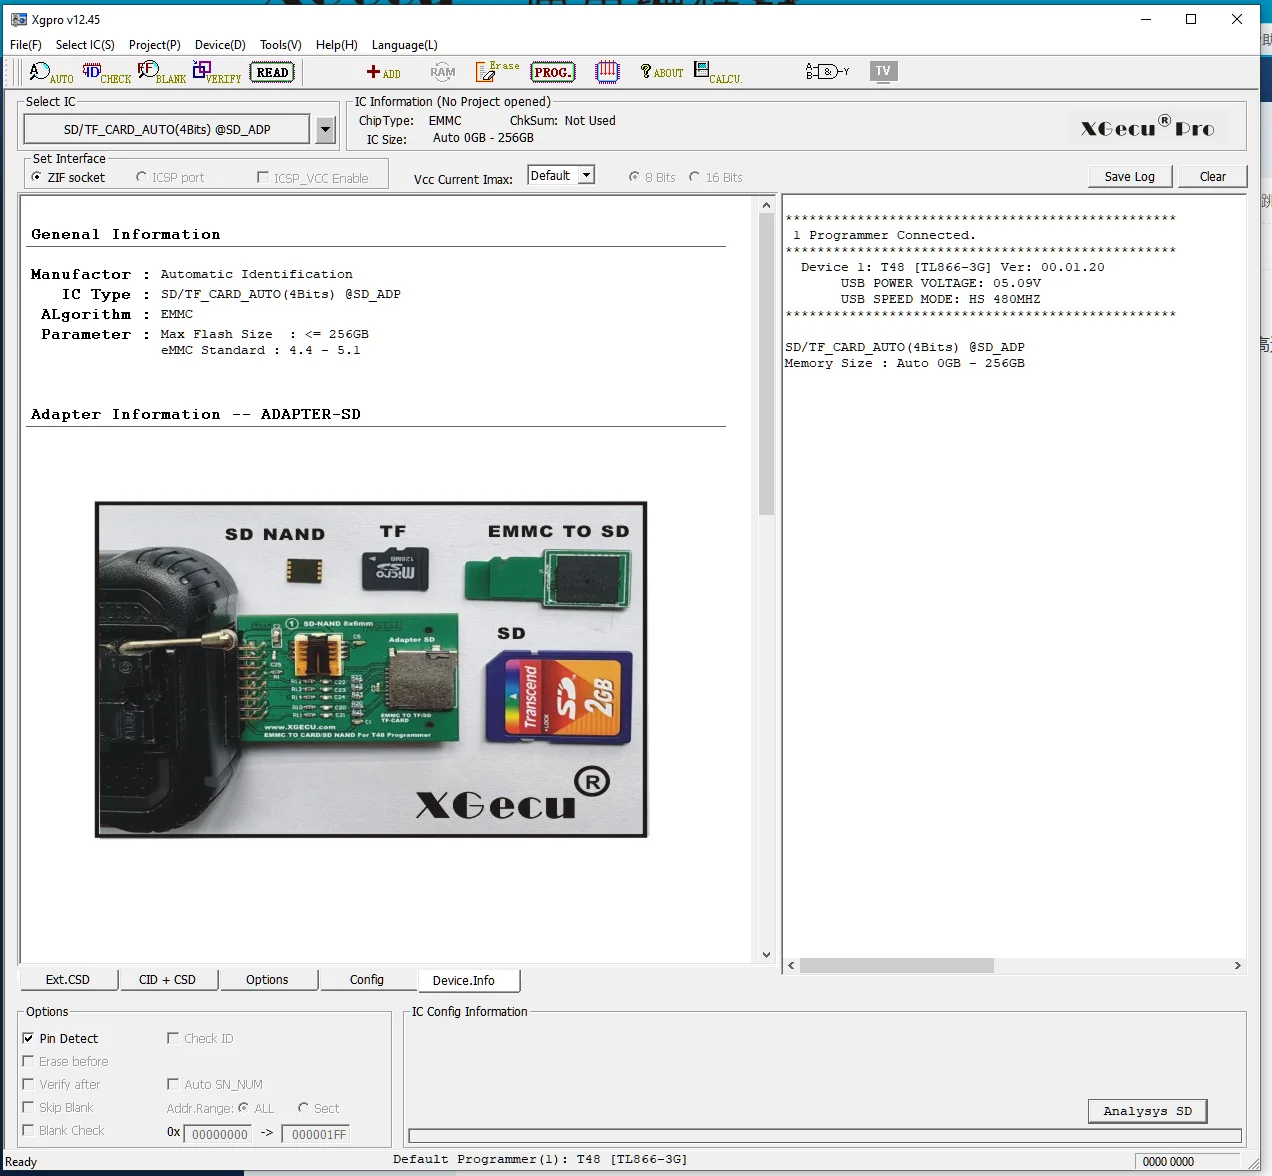Click the AUTO detect toolbar icon

click(x=51, y=72)
